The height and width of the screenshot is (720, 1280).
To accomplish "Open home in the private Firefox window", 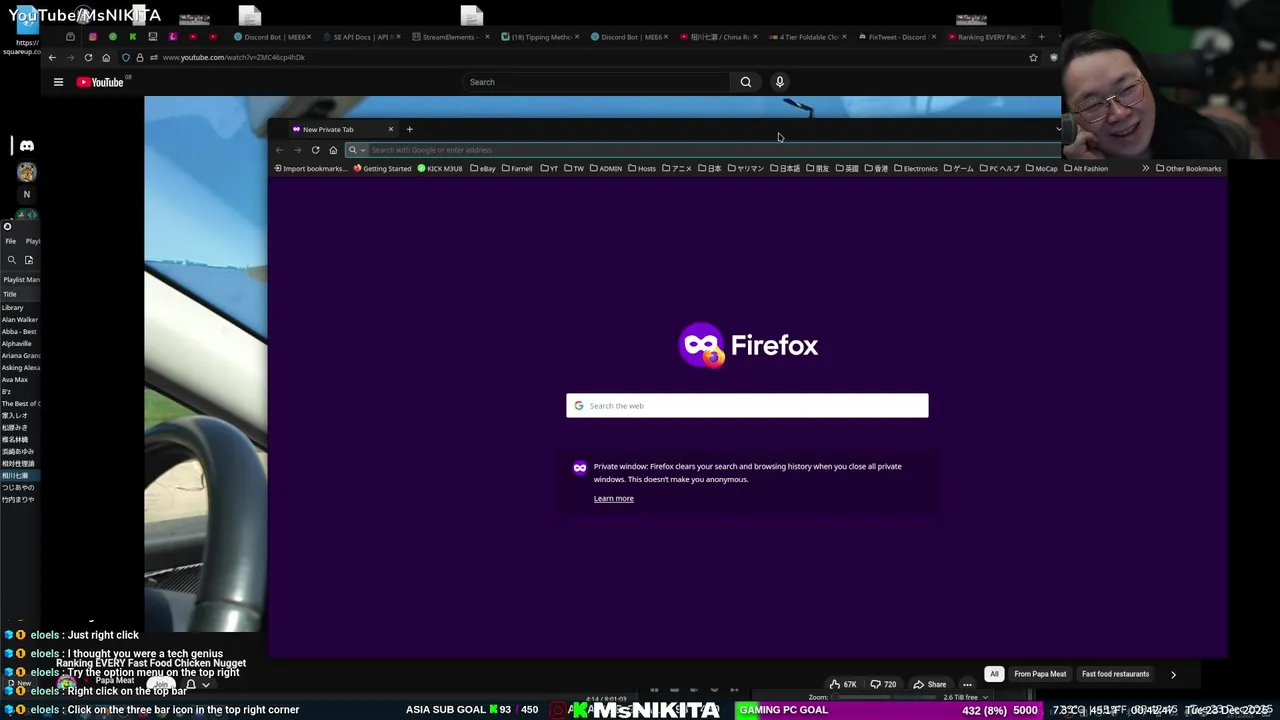I will (x=333, y=150).
